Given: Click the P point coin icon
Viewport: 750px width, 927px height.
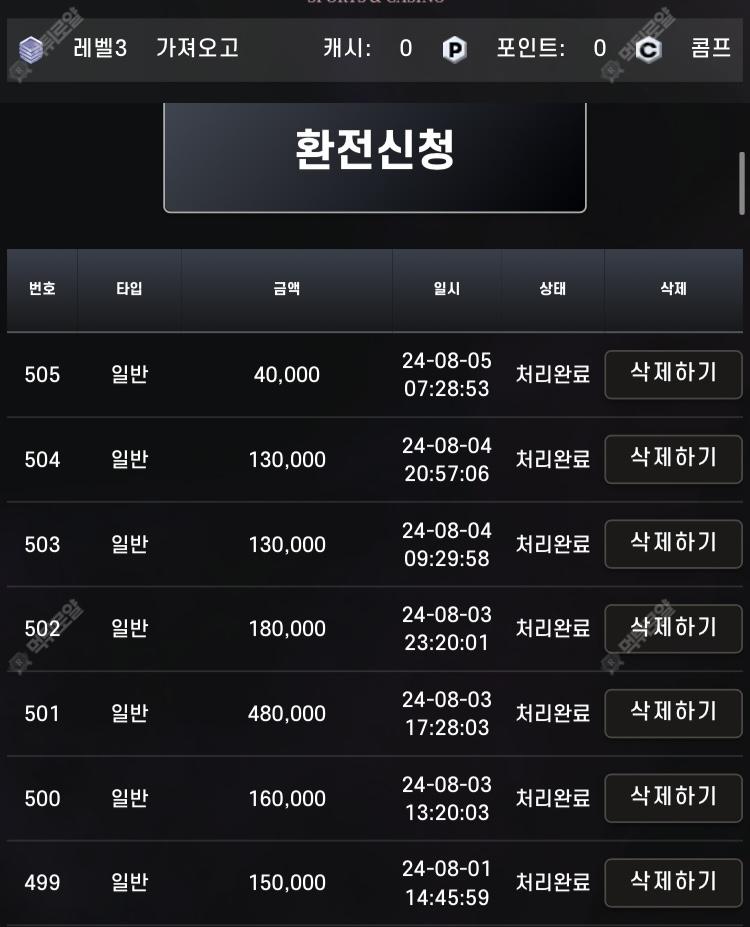Looking at the screenshot, I should 454,50.
